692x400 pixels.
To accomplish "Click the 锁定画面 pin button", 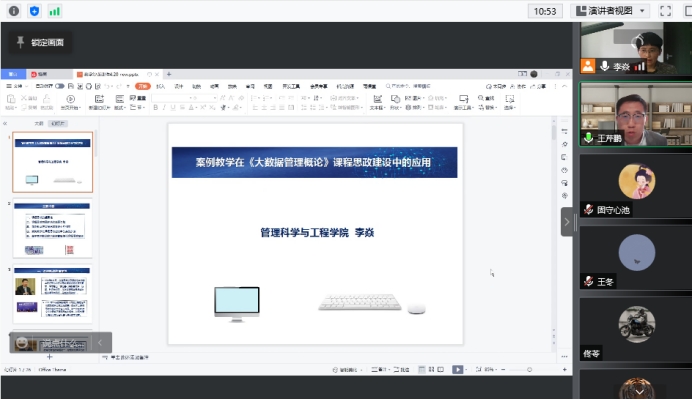I will [38, 43].
